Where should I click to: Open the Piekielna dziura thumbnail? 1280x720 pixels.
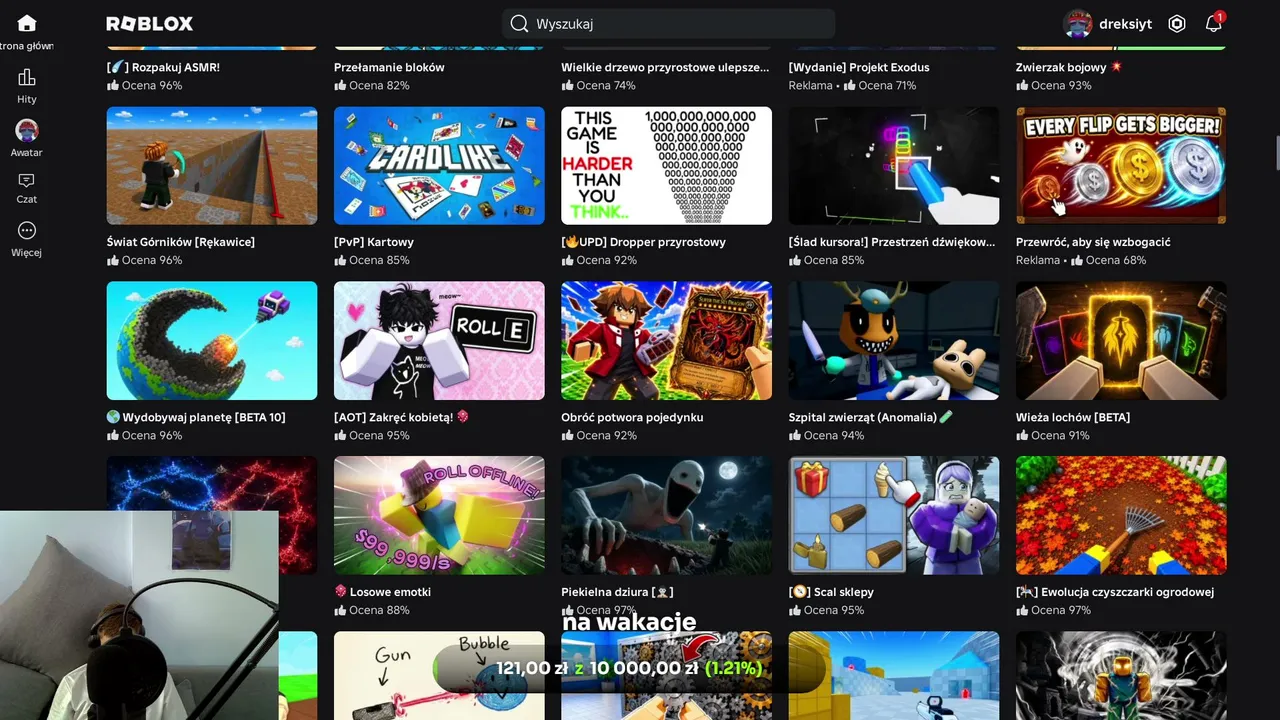click(x=667, y=516)
